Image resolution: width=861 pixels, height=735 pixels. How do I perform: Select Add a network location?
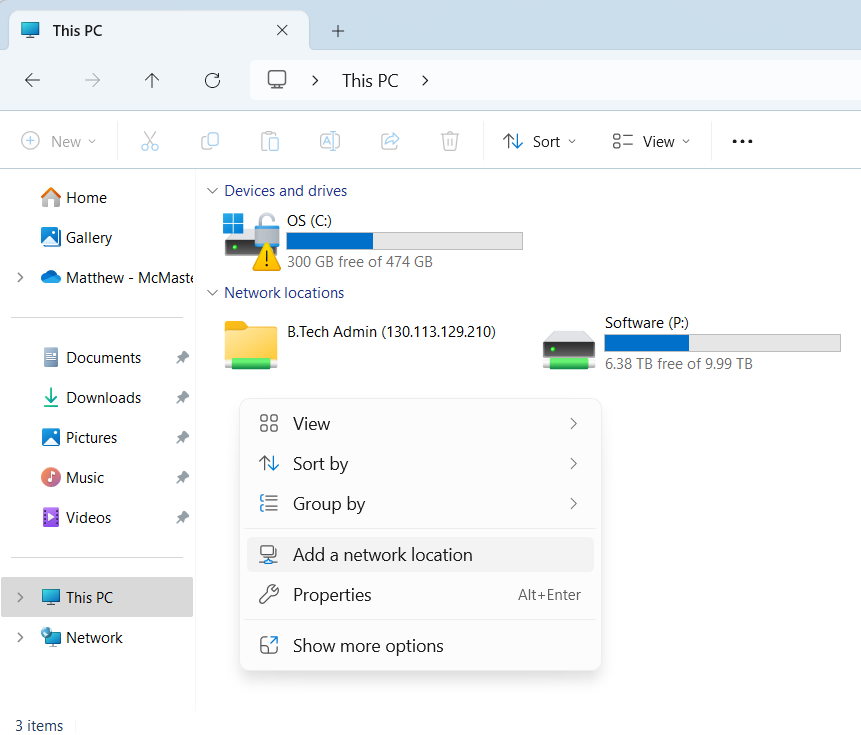[382, 555]
